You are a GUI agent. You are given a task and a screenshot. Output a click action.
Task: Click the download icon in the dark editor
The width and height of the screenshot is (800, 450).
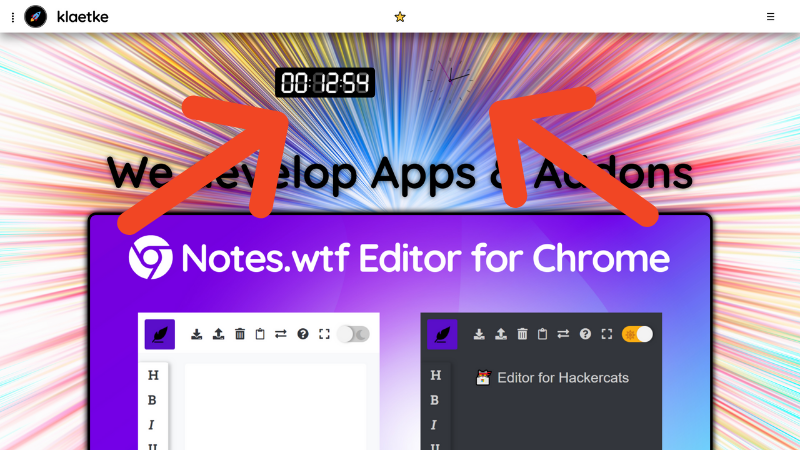coord(479,334)
